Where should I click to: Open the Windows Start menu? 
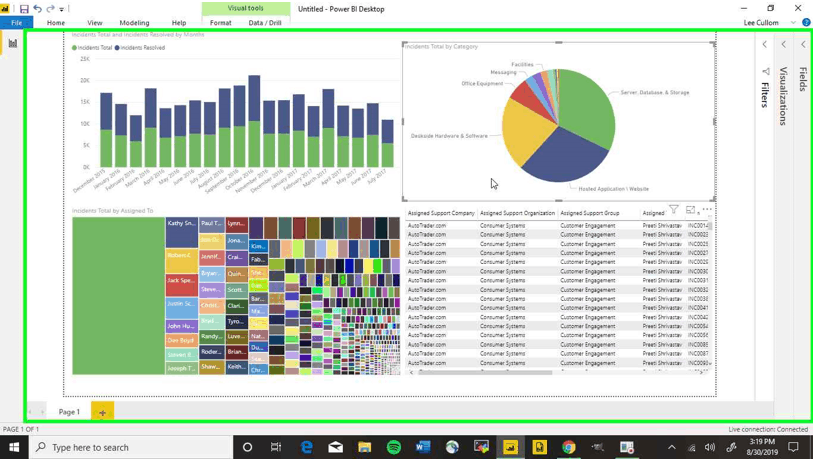(x=14, y=448)
